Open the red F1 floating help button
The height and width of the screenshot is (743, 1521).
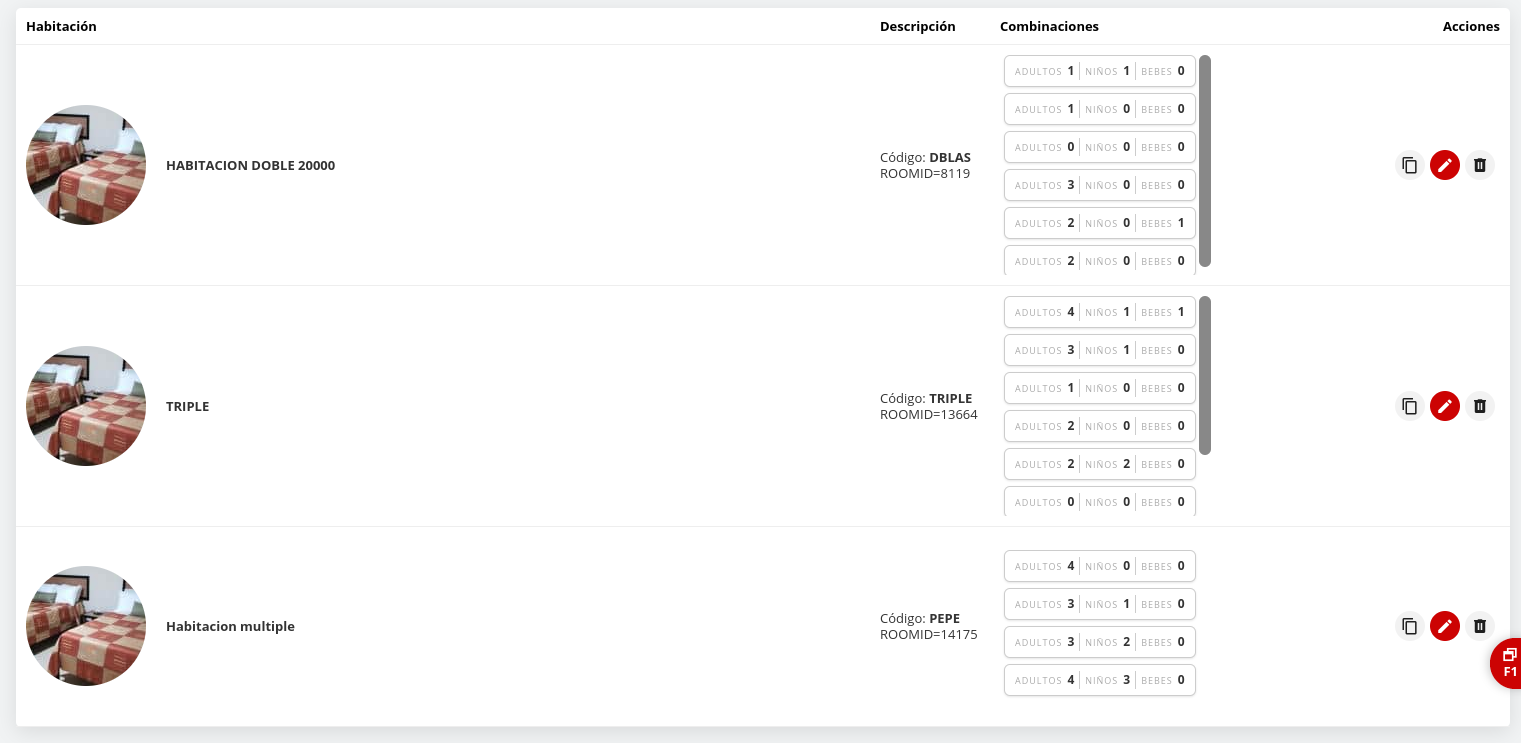point(1508,663)
